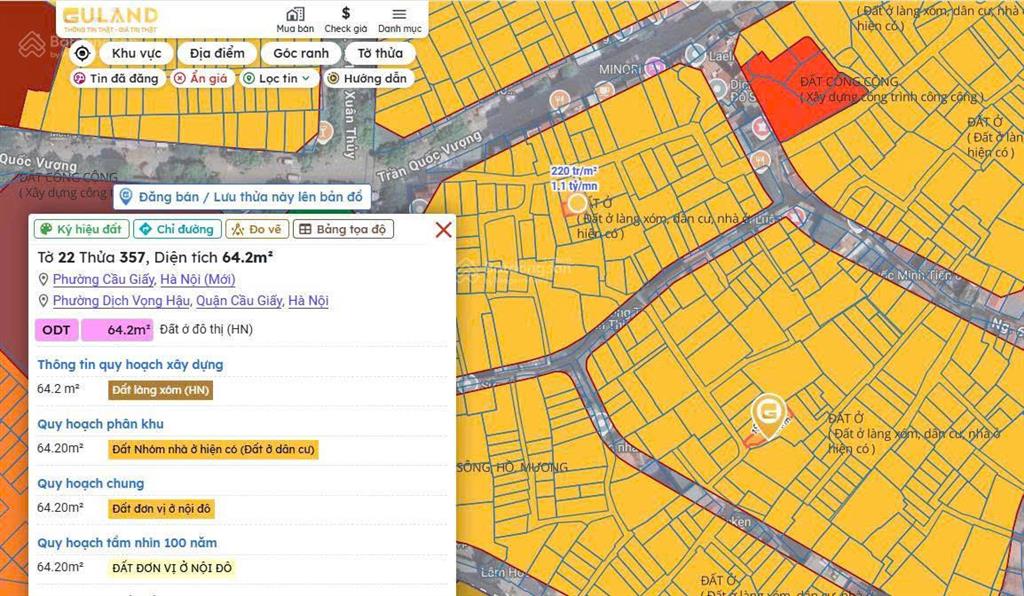Open the Danh mục hamburger menu
This screenshot has width=1024, height=596.
click(x=400, y=20)
